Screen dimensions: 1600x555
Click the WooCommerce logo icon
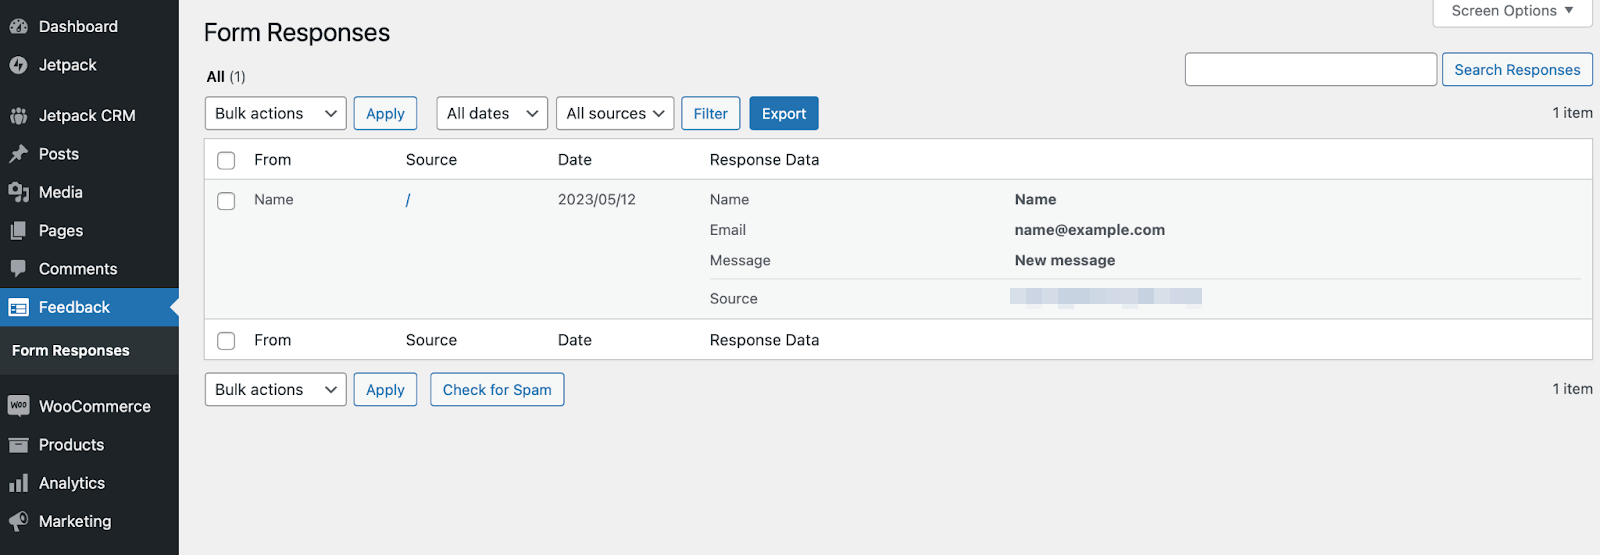18,406
